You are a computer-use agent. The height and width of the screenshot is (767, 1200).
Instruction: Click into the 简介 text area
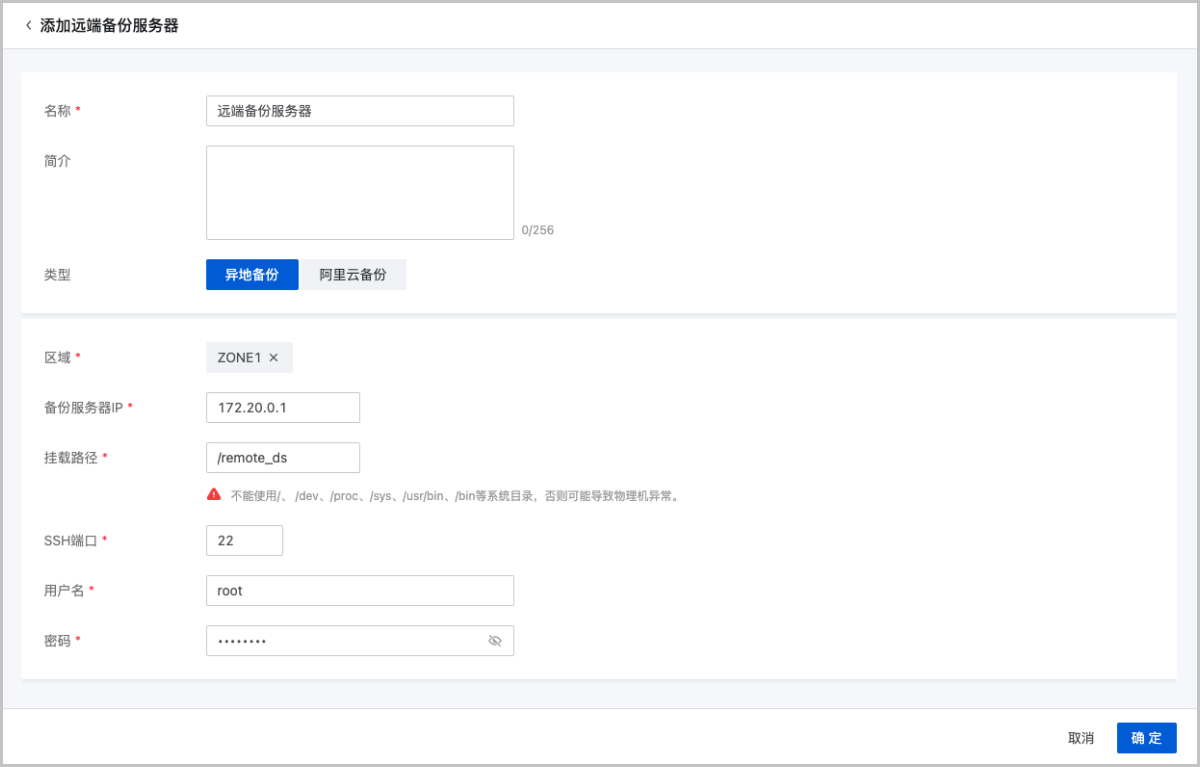[x=360, y=193]
